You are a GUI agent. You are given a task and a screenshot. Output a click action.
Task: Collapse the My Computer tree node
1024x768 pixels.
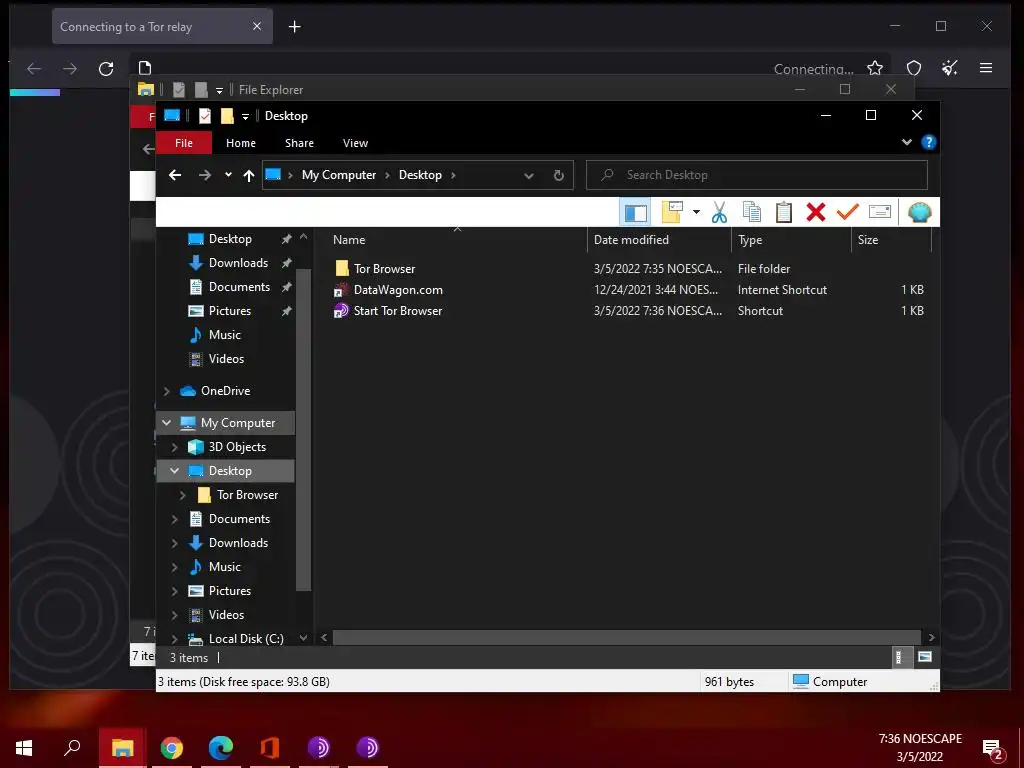point(167,423)
